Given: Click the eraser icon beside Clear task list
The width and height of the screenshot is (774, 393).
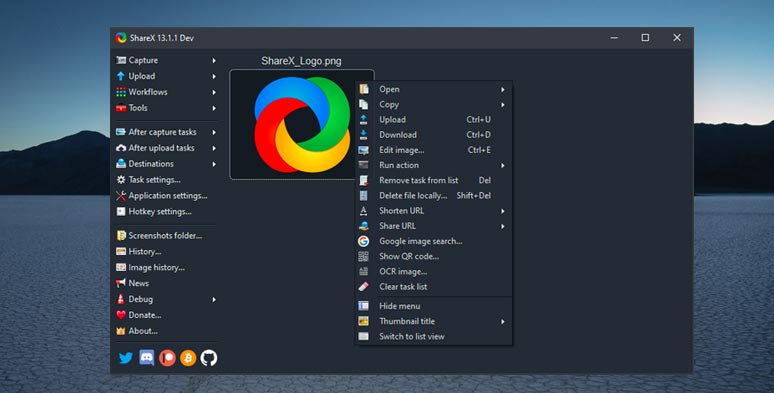Looking at the screenshot, I should pos(363,286).
